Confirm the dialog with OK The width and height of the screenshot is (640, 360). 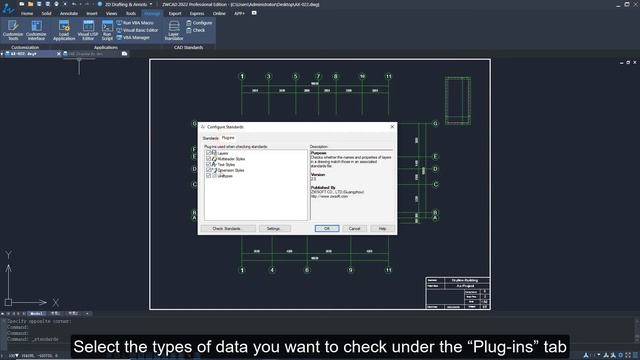point(327,229)
